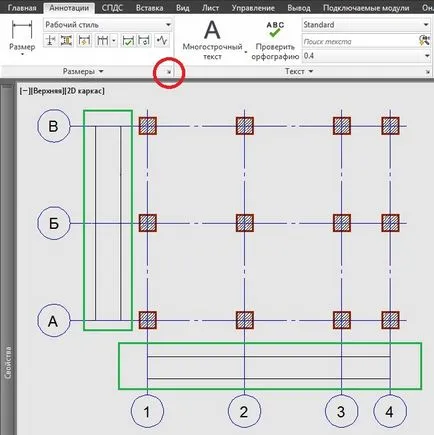Select axis bubble 4

(390, 411)
